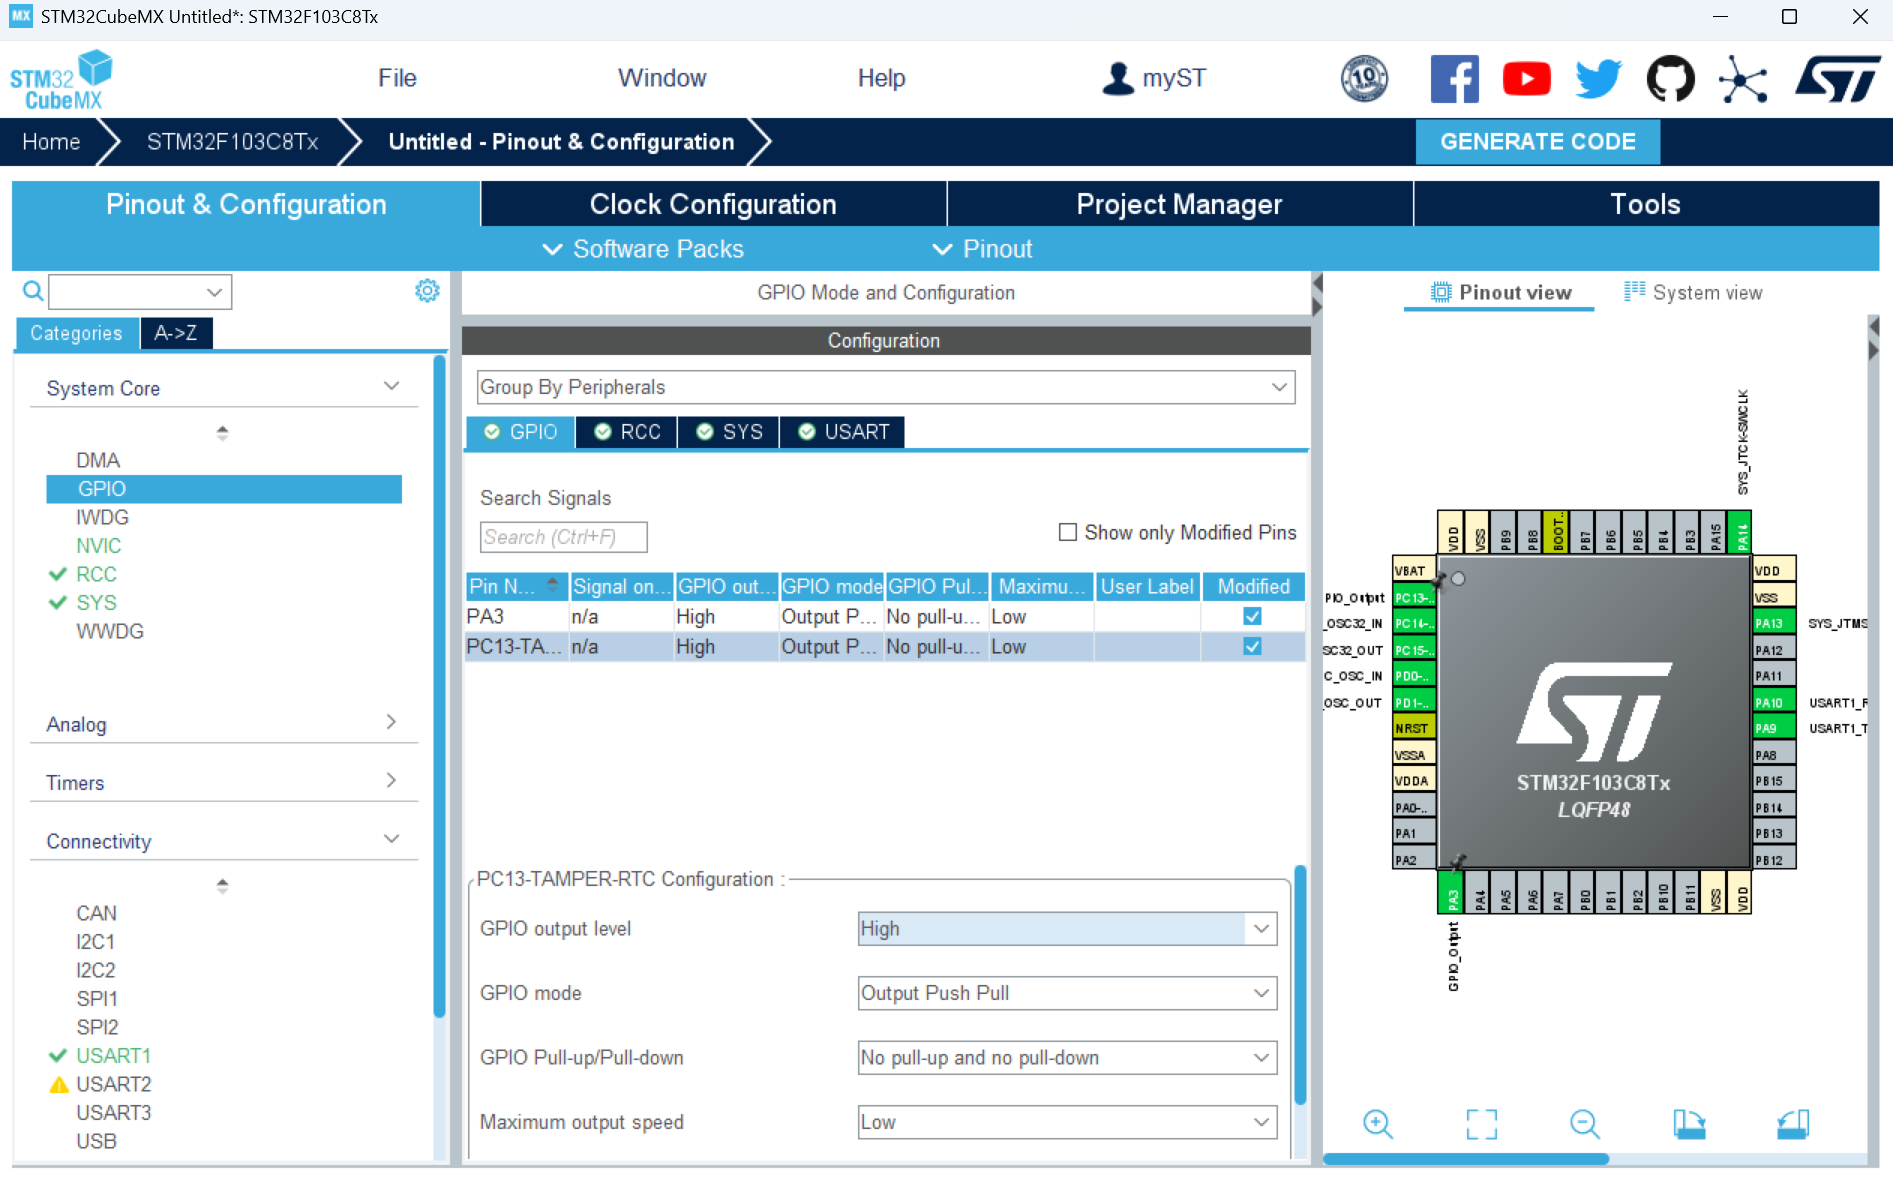The width and height of the screenshot is (1893, 1179).
Task: Click the 10-year anniversary badge icon
Action: click(x=1364, y=78)
